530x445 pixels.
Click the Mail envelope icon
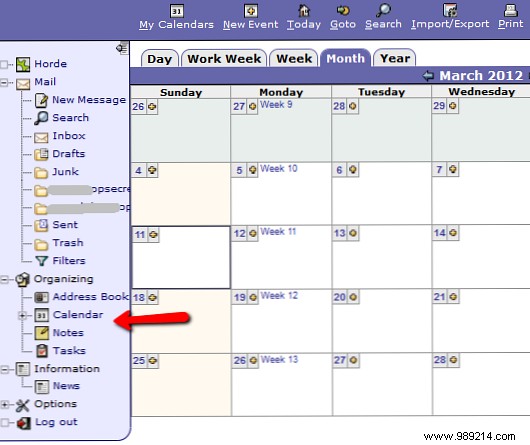tap(23, 83)
